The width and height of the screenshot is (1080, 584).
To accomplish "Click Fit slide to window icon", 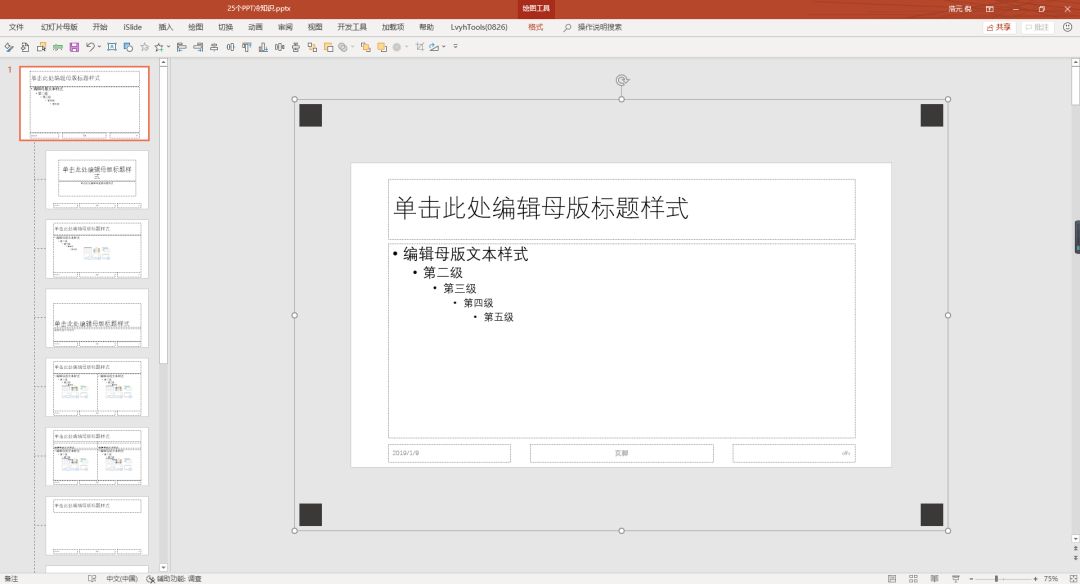I will pos(1072,578).
